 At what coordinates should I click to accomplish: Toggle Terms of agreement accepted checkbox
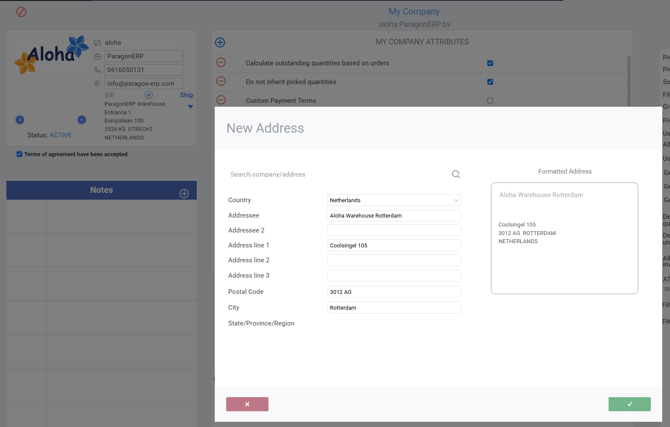pyautogui.click(x=19, y=154)
